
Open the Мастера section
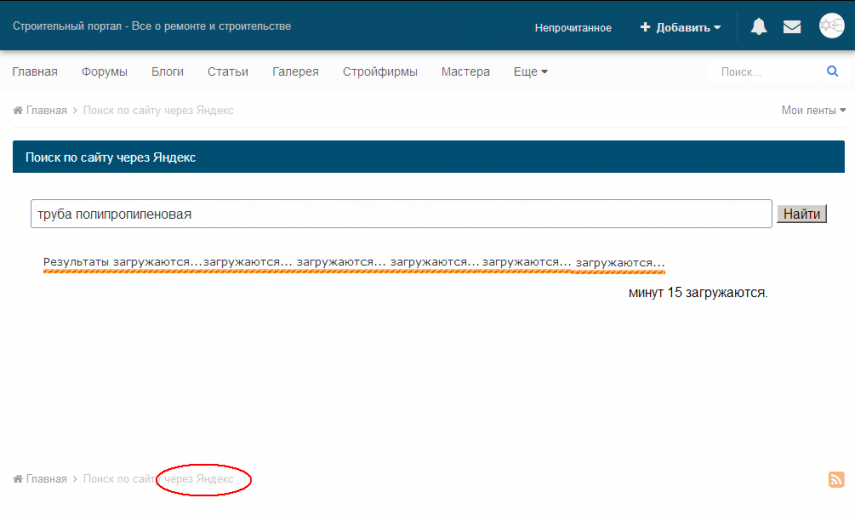(465, 72)
